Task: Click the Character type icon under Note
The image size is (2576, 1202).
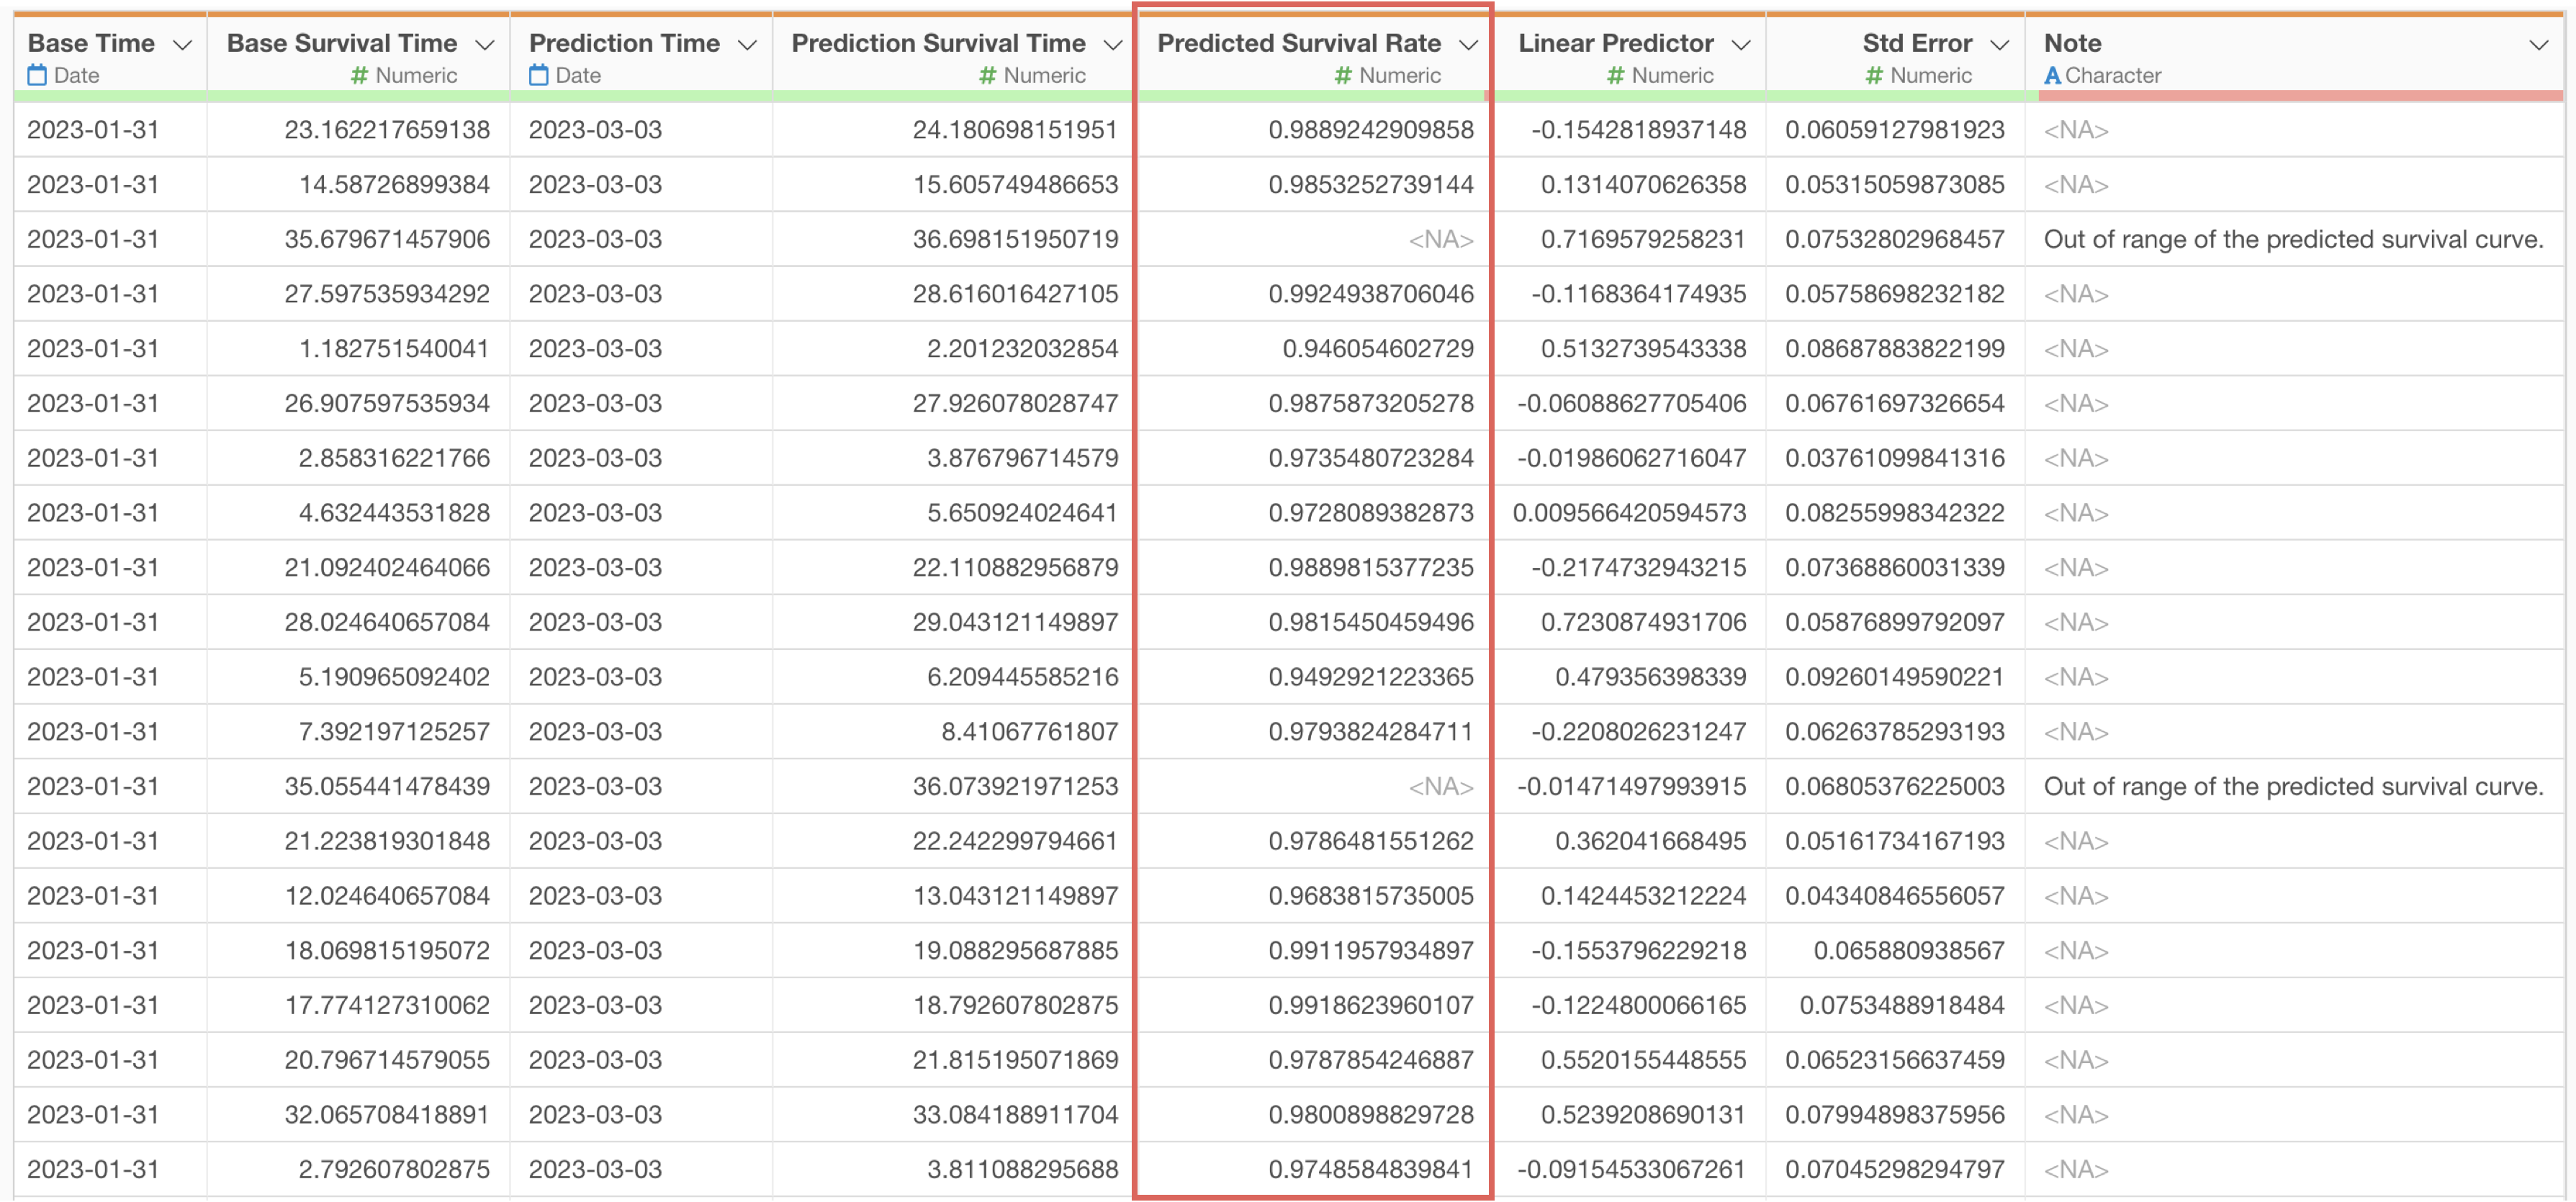Action: pyautogui.click(x=2053, y=75)
